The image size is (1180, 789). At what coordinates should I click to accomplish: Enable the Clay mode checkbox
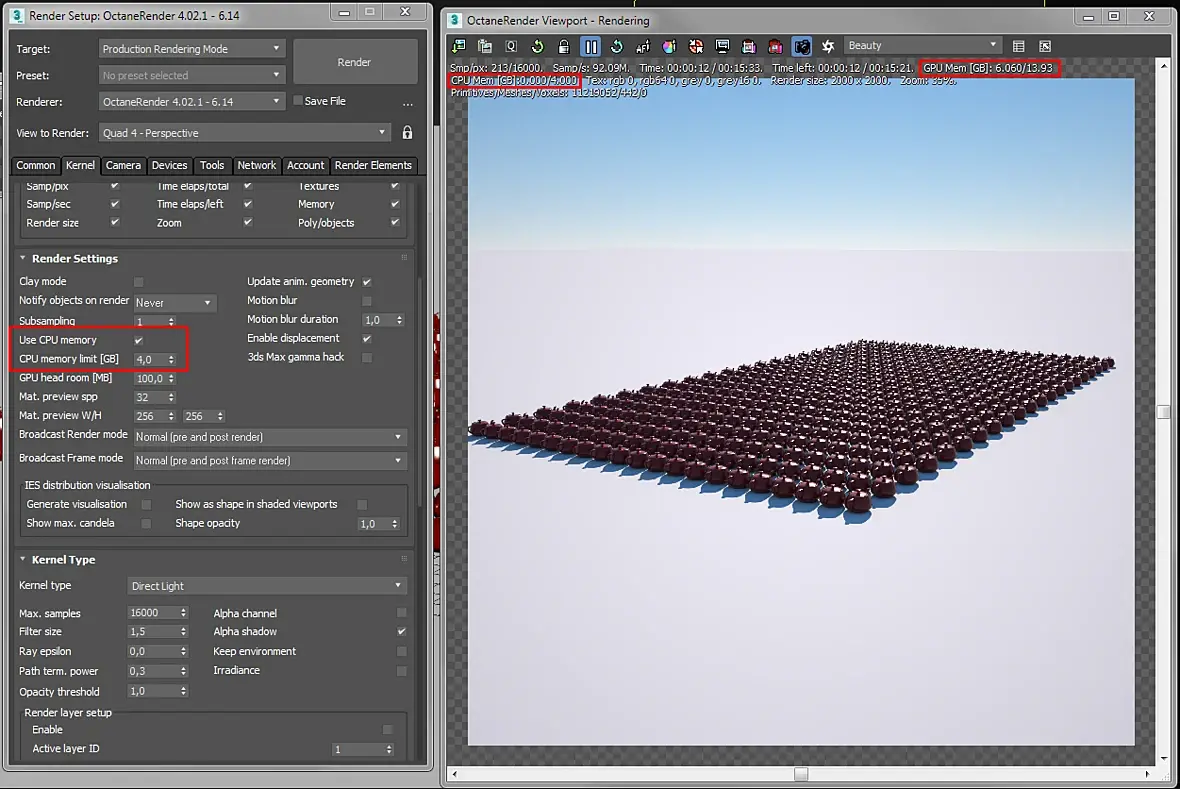click(x=139, y=282)
